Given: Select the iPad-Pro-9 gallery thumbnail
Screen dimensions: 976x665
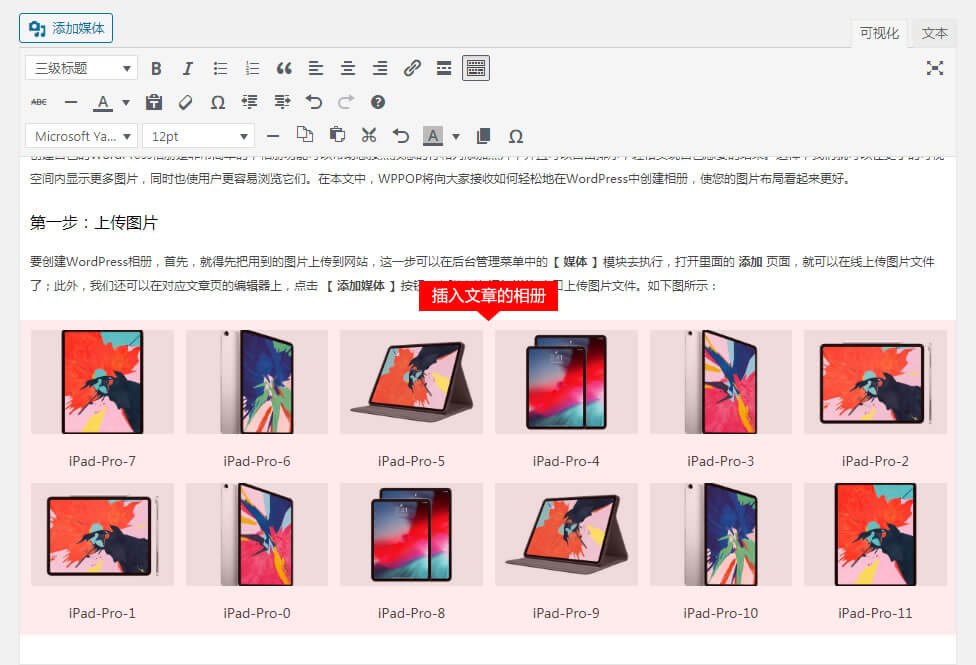Looking at the screenshot, I should (566, 535).
